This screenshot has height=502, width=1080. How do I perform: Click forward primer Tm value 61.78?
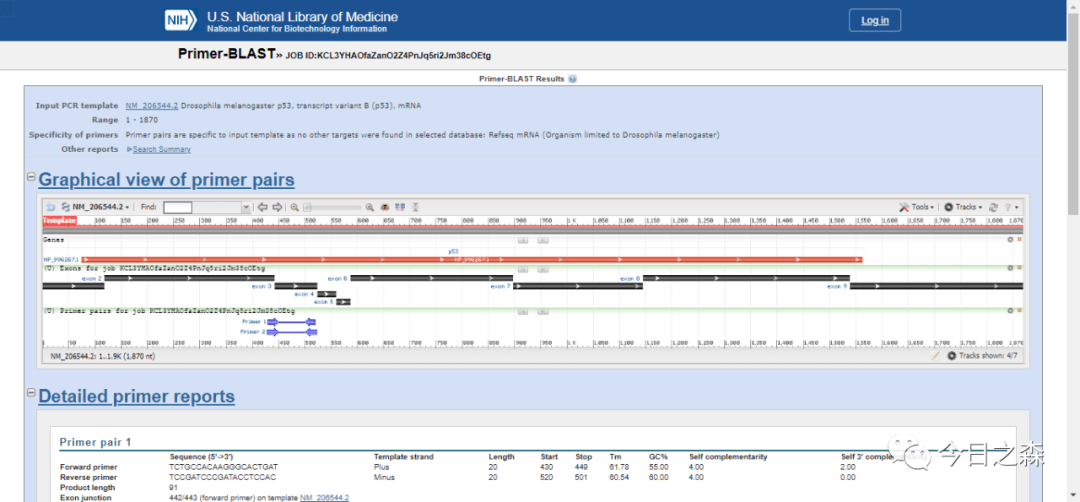pyautogui.click(x=619, y=467)
